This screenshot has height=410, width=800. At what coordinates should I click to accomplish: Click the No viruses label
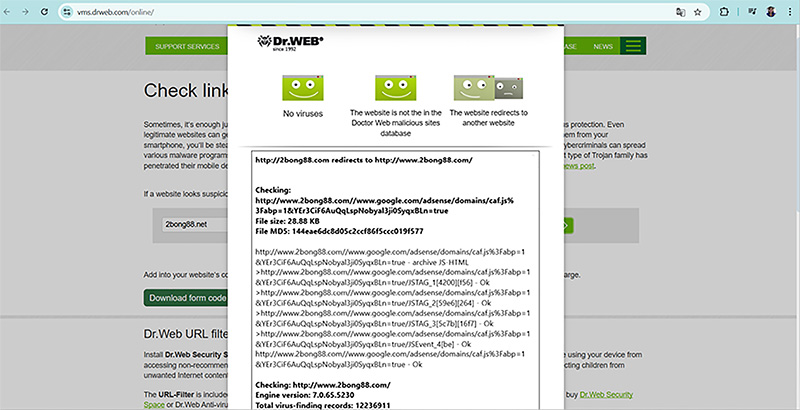pos(303,114)
